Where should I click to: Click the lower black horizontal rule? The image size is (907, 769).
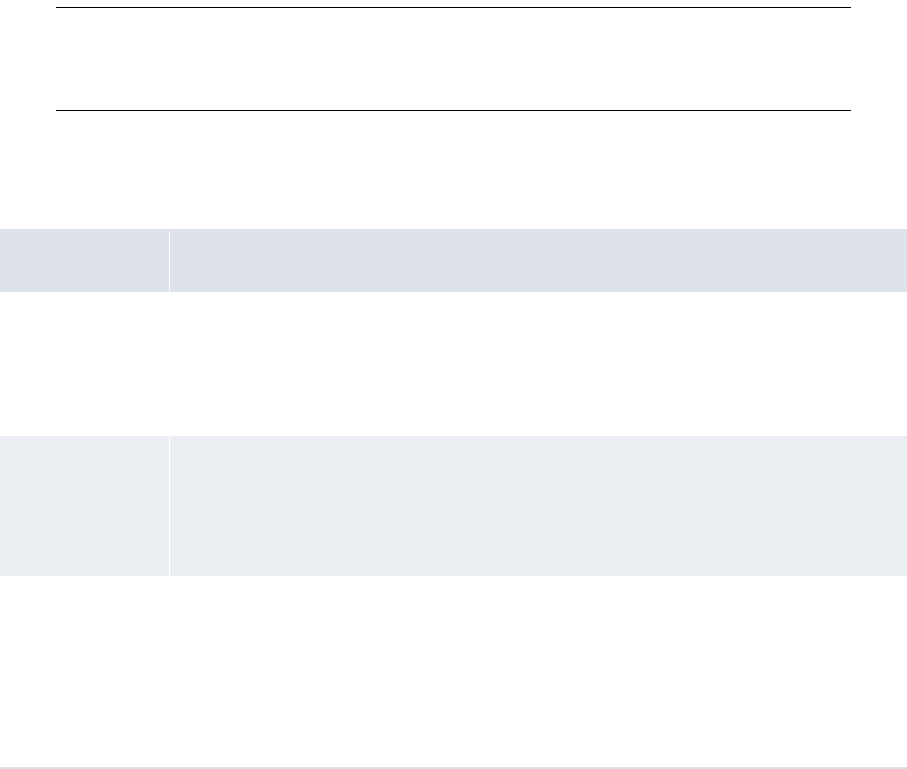point(454,110)
